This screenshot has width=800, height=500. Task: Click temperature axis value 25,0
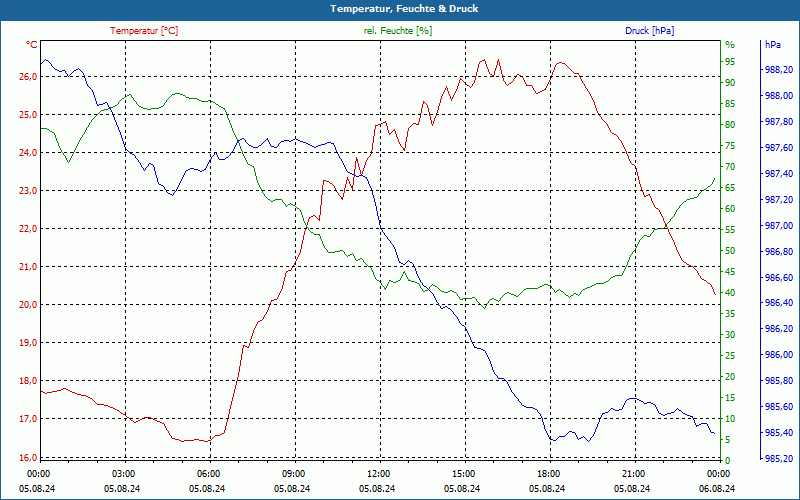(29, 114)
